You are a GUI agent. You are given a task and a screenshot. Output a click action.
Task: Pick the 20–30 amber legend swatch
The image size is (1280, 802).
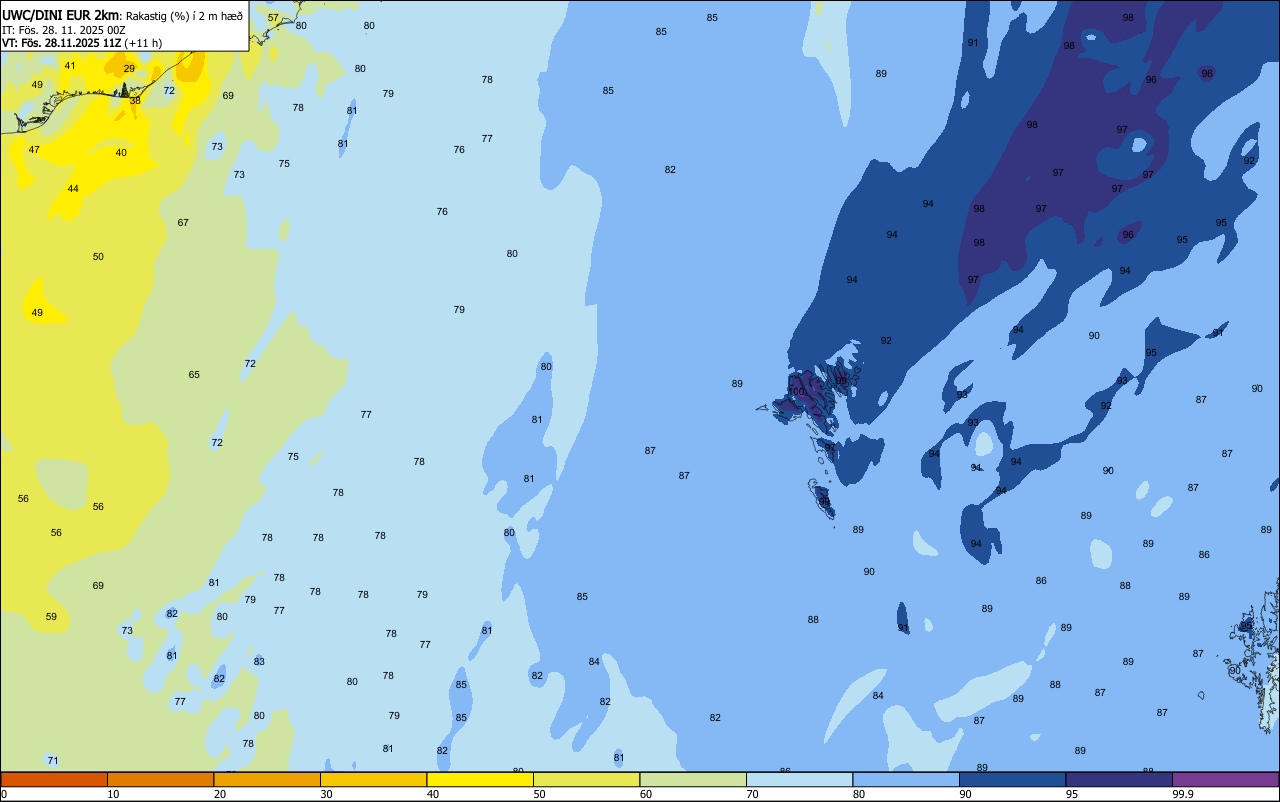(x=267, y=779)
